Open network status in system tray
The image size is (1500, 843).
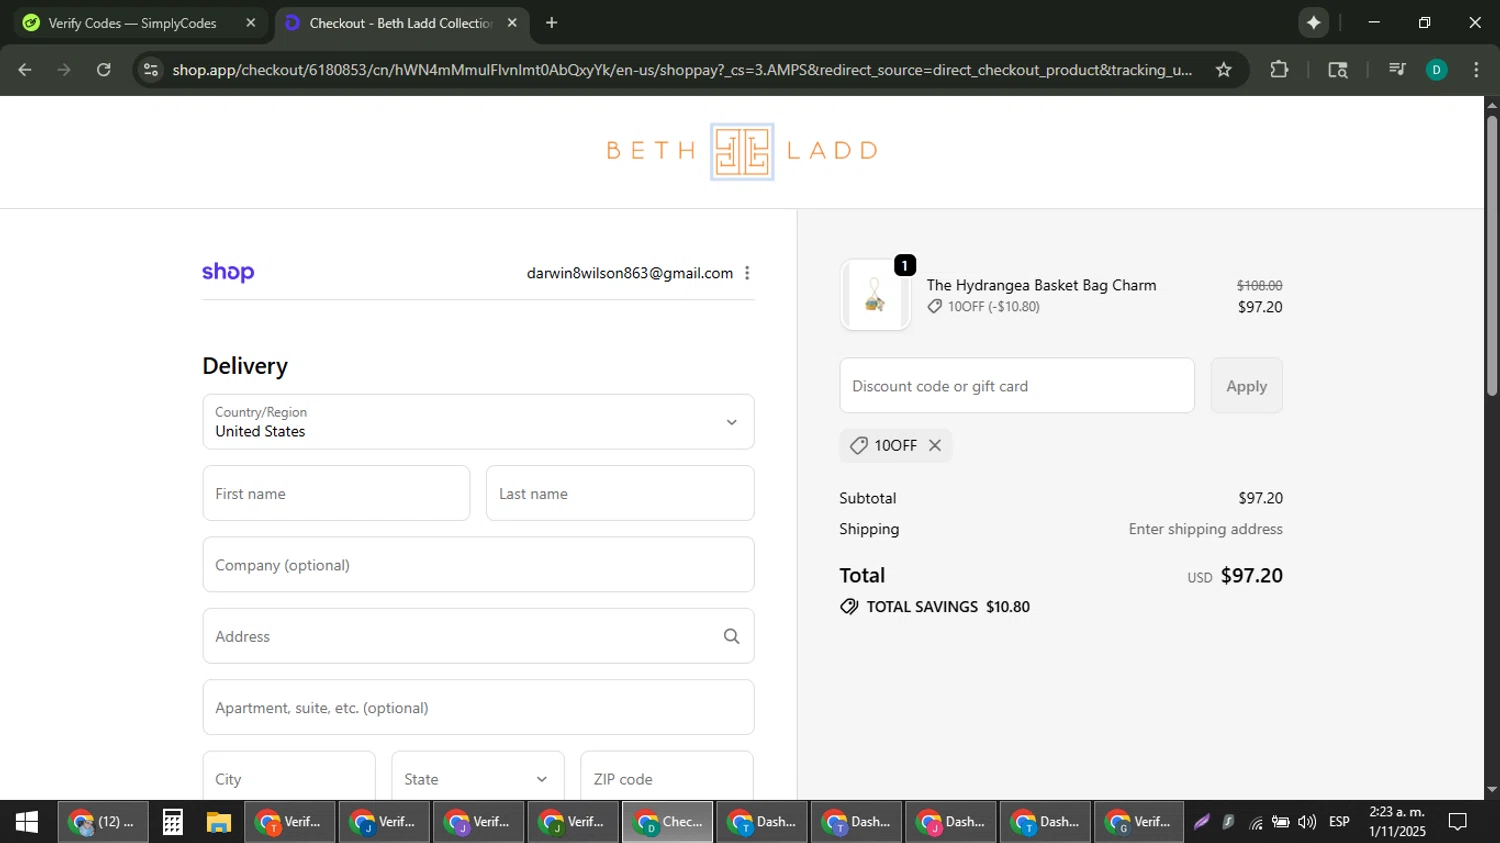(1256, 823)
